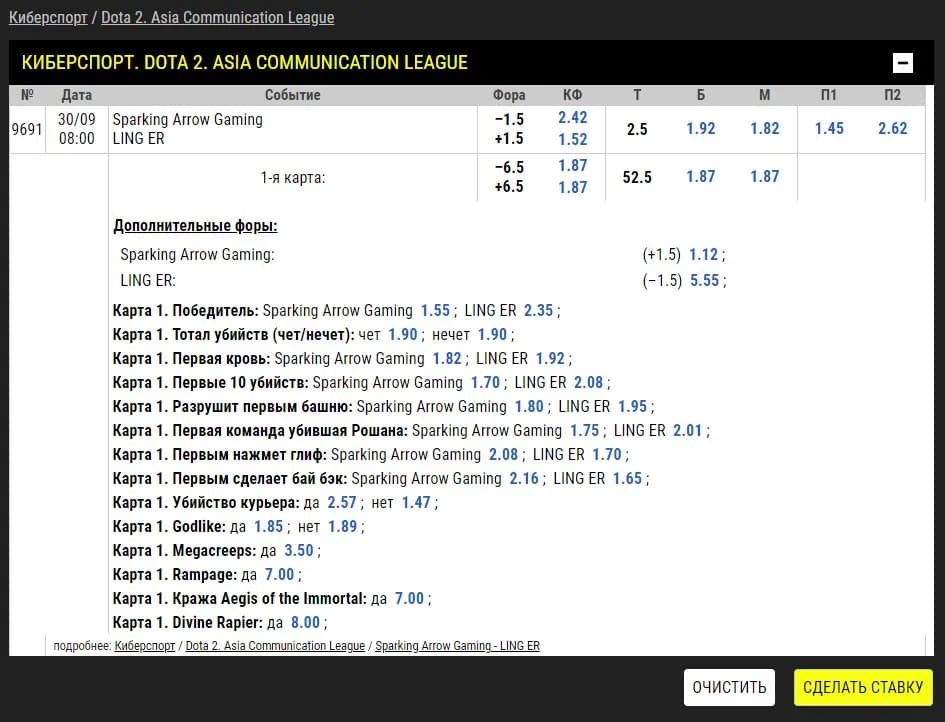Bet map 1 winner LING ER 2.35
Viewport: 945px width, 722px height.
(538, 310)
